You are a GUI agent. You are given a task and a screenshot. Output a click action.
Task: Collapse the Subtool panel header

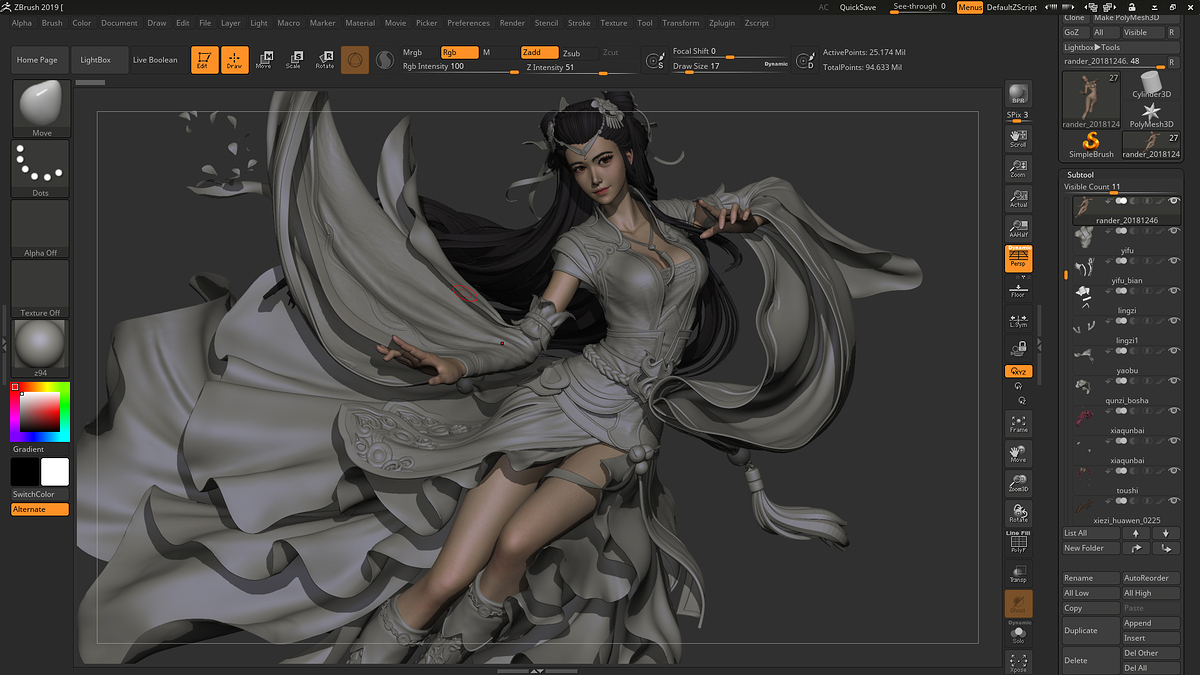[1080, 175]
